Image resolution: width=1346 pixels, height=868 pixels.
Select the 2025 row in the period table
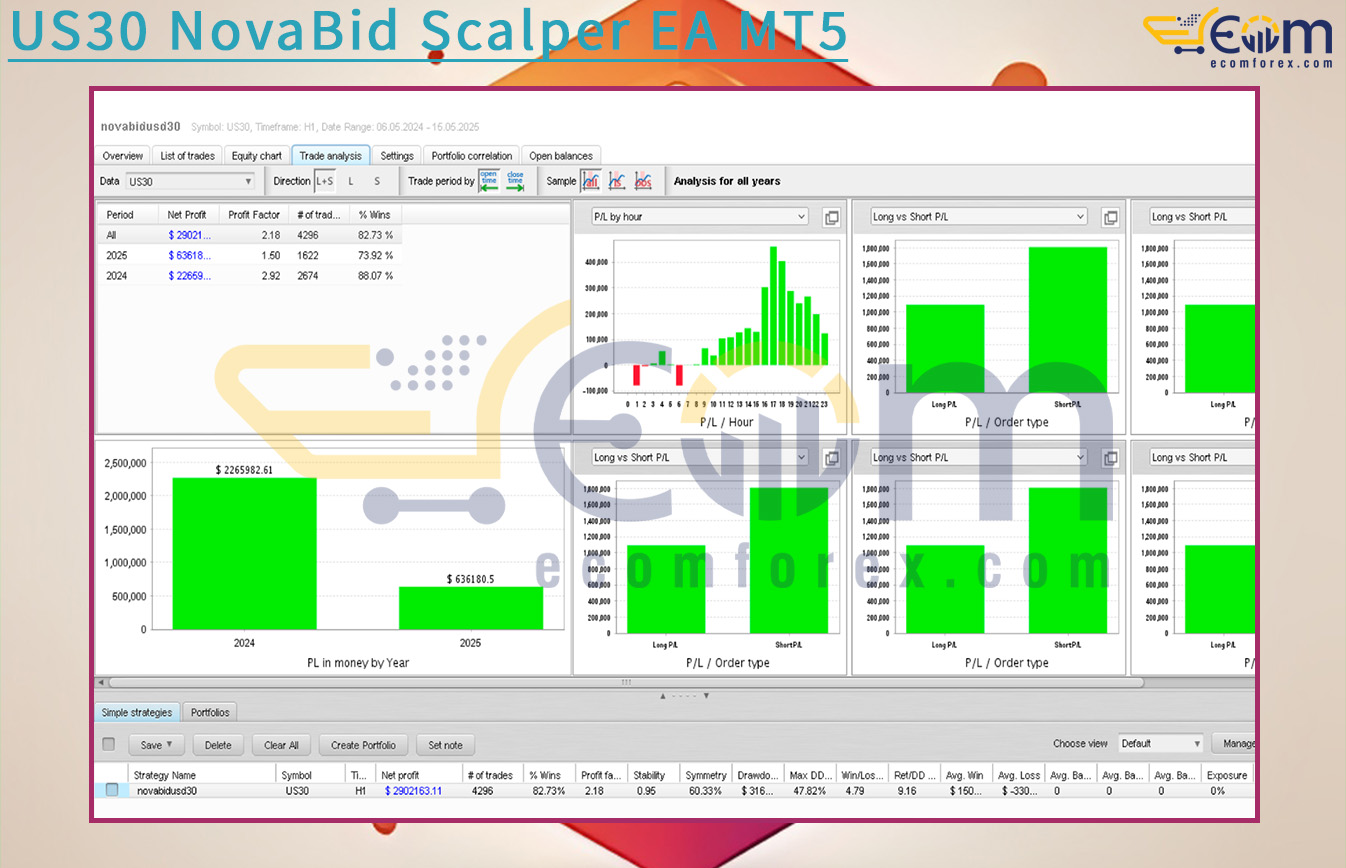tap(249, 255)
